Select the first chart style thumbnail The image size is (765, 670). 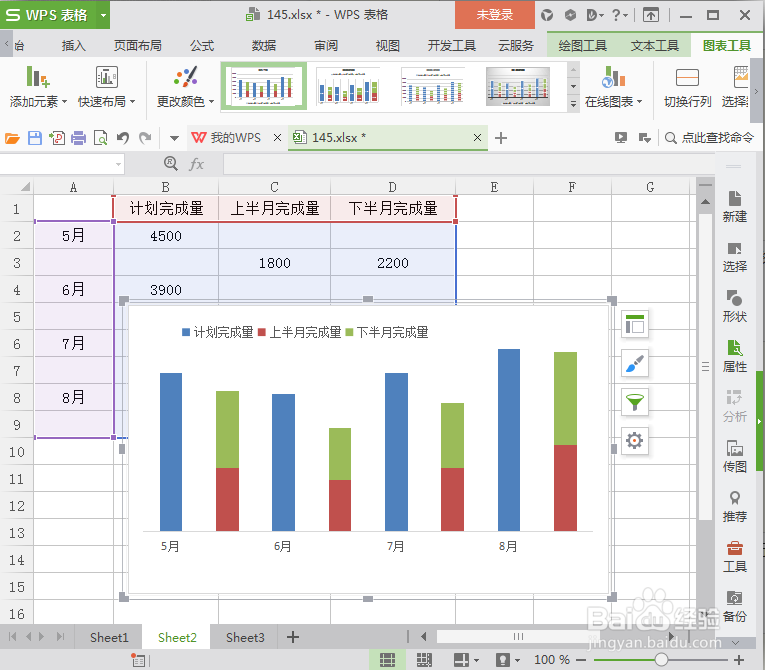(264, 86)
